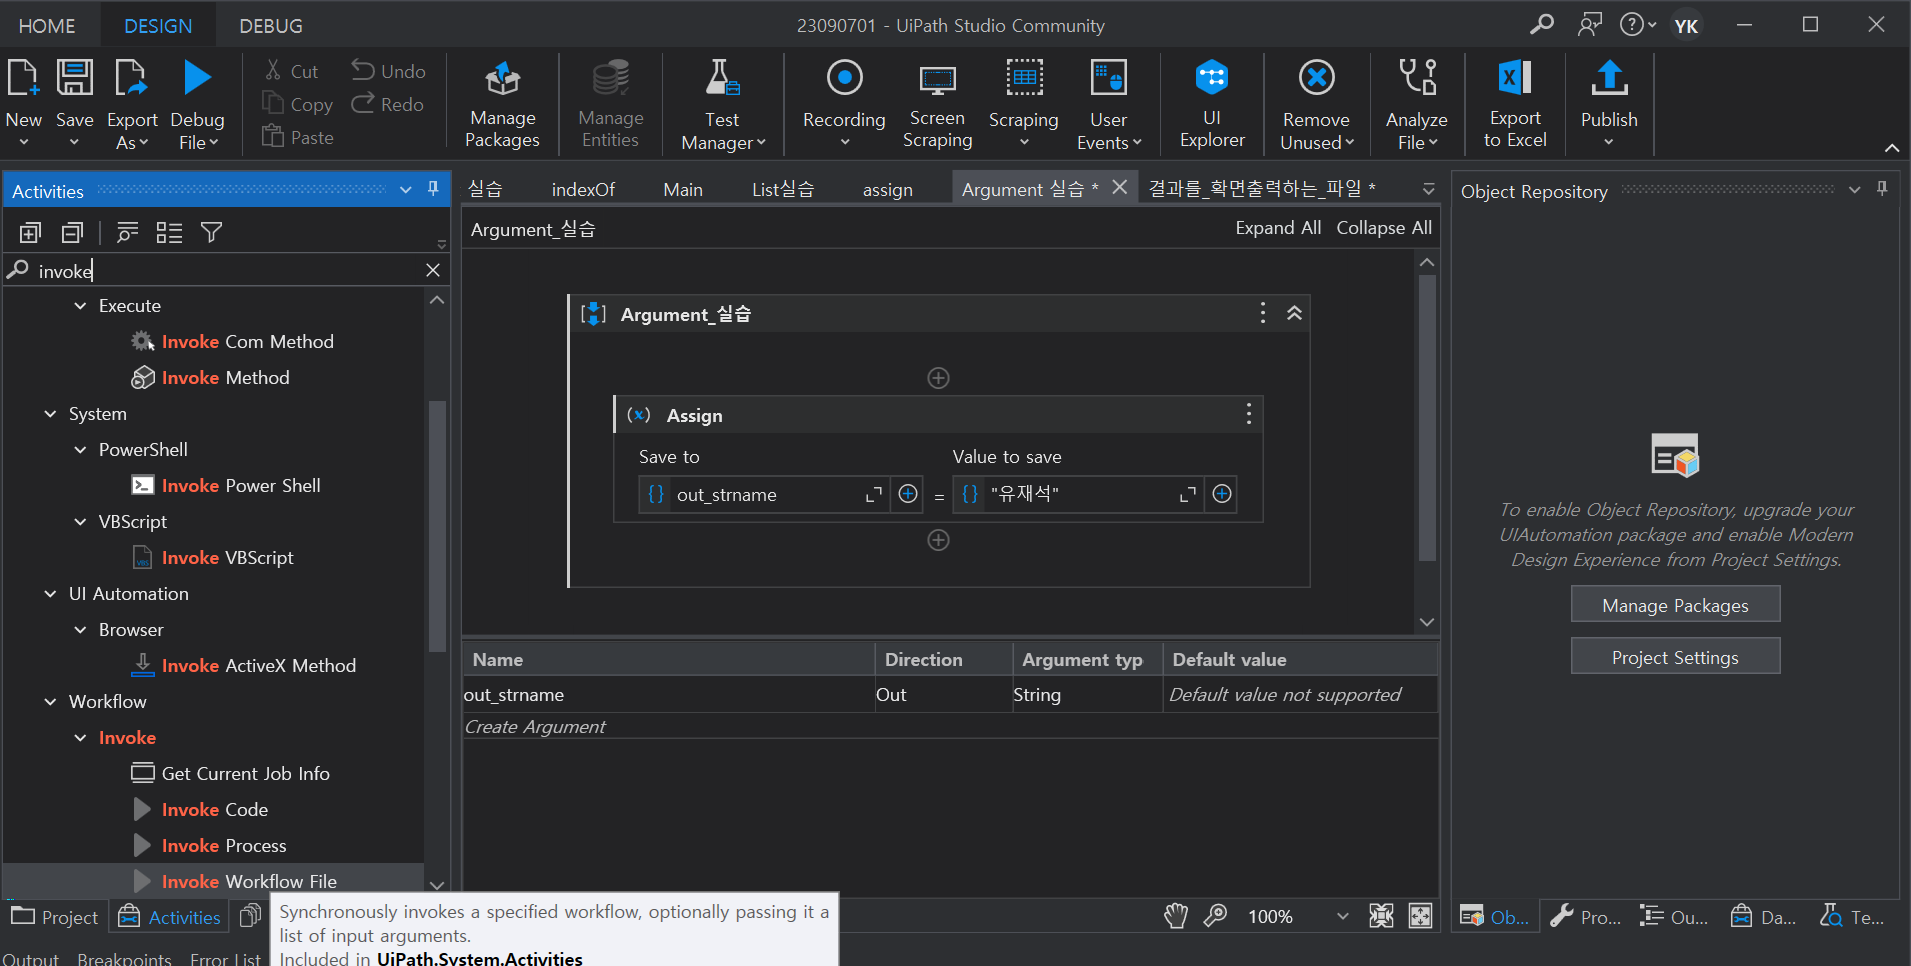The height and width of the screenshot is (966, 1911).
Task: Open the activities filter funnel
Action: 211,233
